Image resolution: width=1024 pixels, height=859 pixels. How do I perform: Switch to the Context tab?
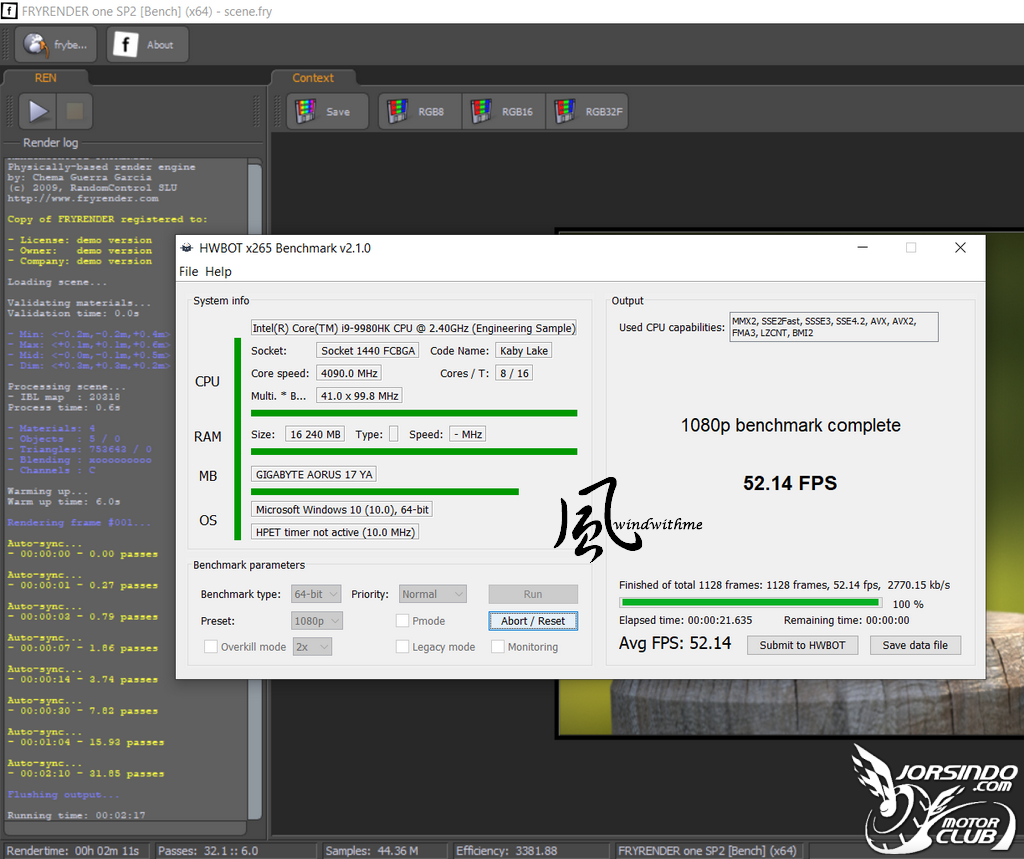coord(313,78)
